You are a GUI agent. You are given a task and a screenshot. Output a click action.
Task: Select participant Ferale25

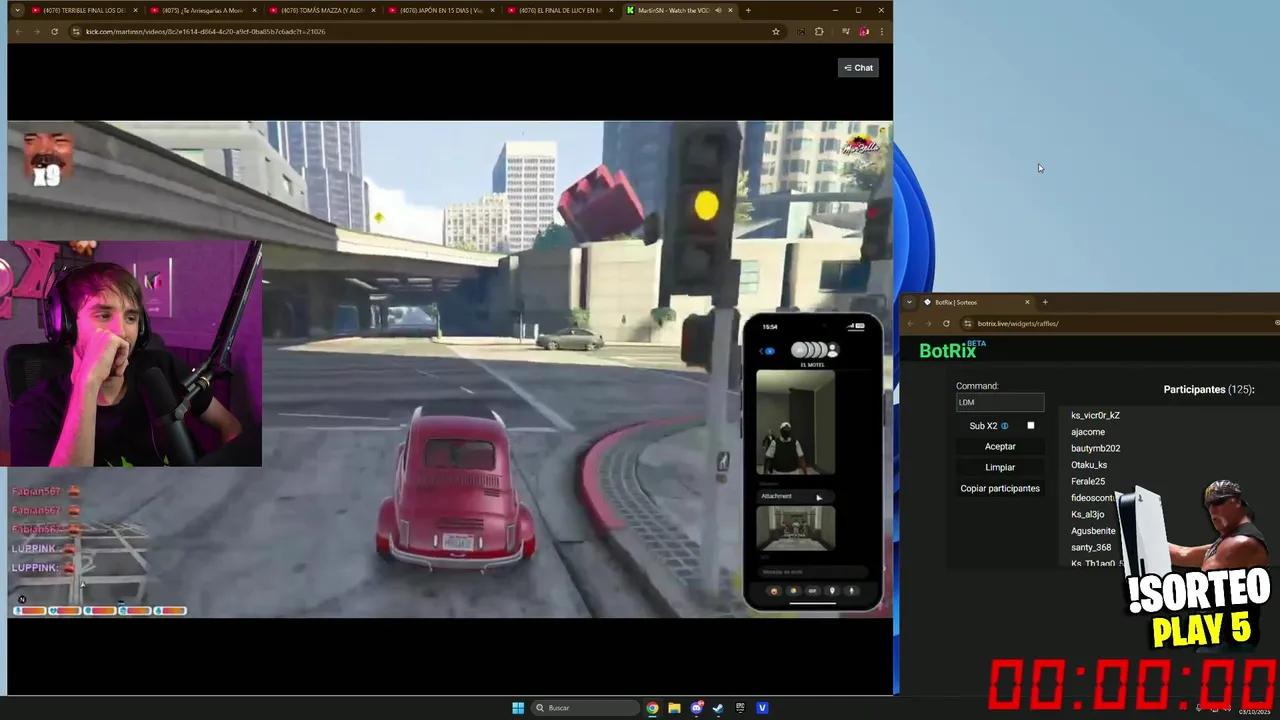coord(1088,481)
